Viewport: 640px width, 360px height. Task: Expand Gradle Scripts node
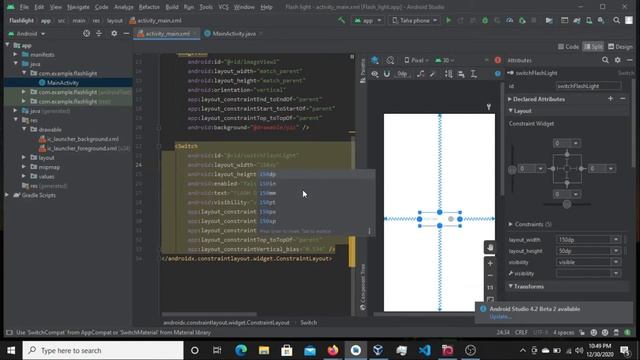pyautogui.click(x=7, y=195)
